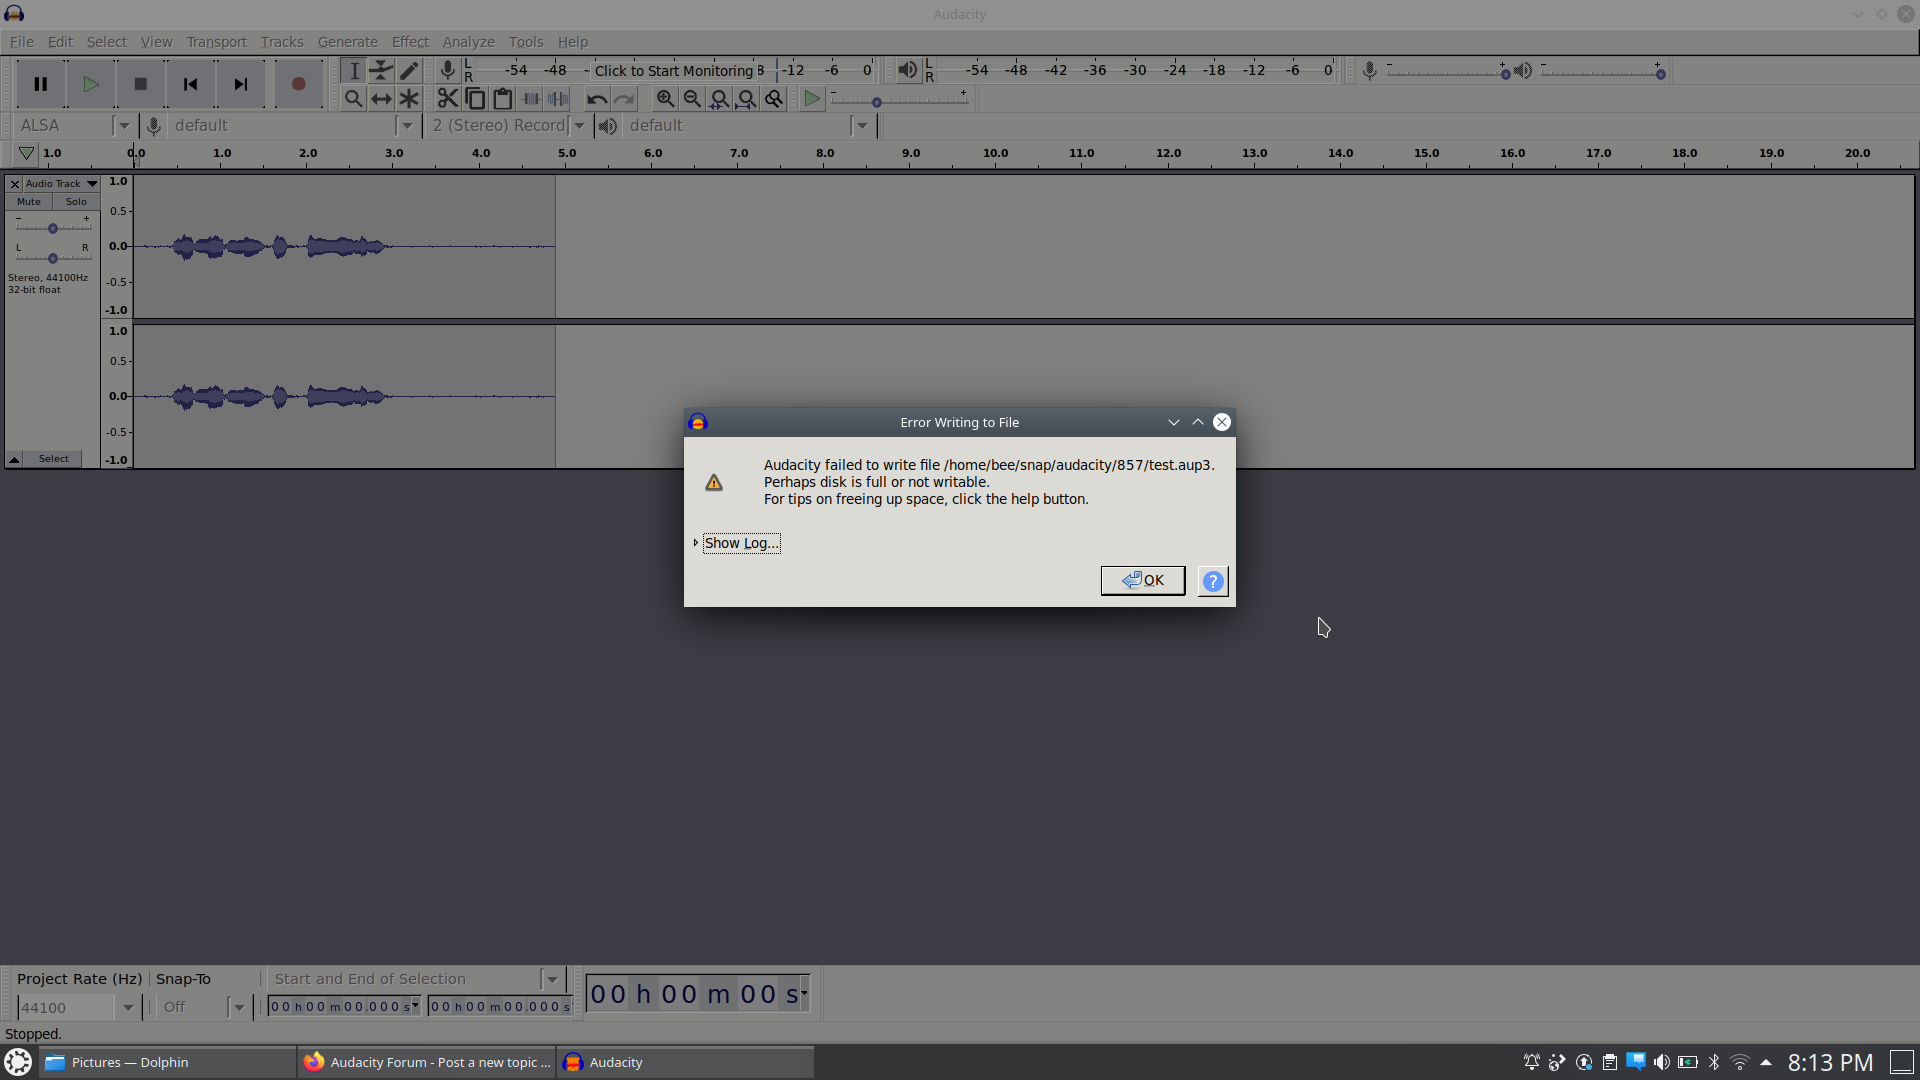This screenshot has width=1920, height=1080.
Task: Click the Fit Project to Width icon
Action: [747, 98]
